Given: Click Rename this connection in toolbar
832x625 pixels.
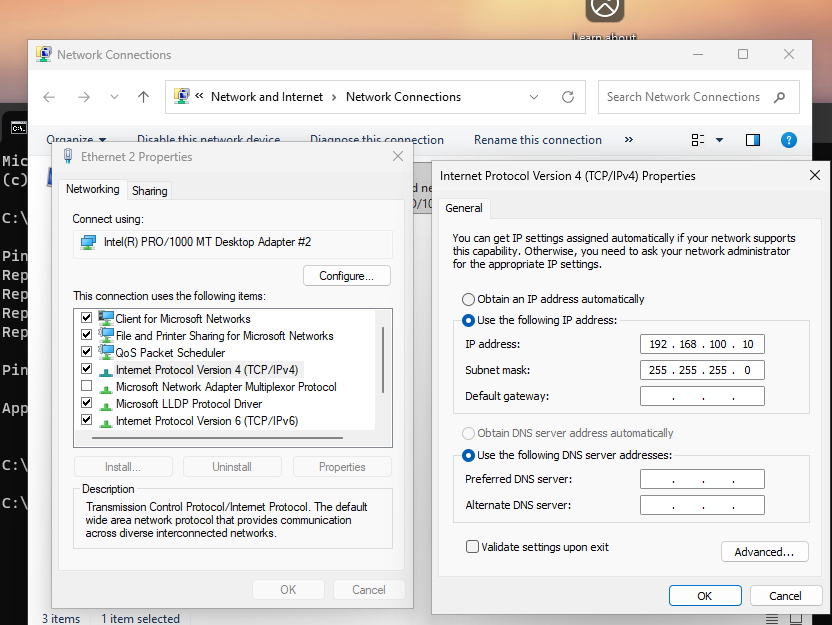Looking at the screenshot, I should [537, 140].
